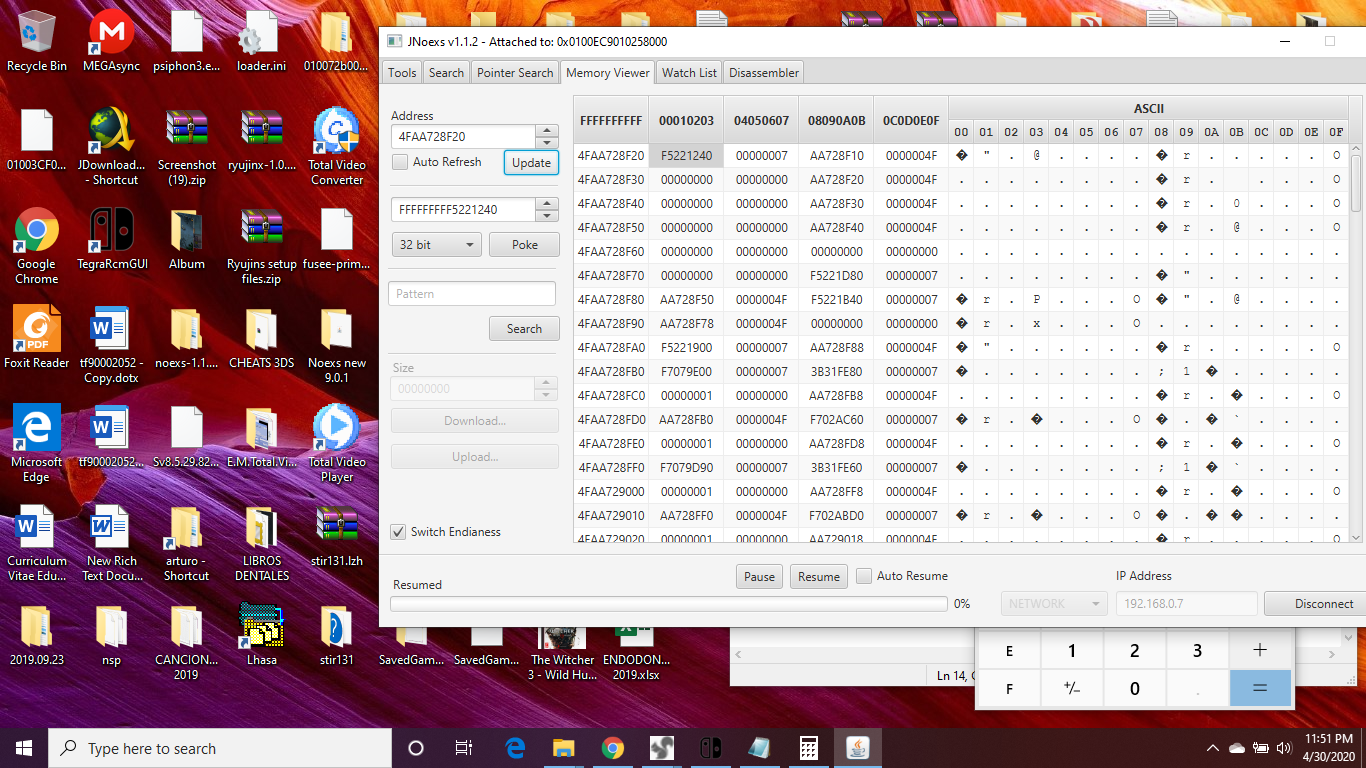This screenshot has width=1366, height=768.
Task: Open the Google Chrome desktop shortcut
Action: (x=37, y=246)
